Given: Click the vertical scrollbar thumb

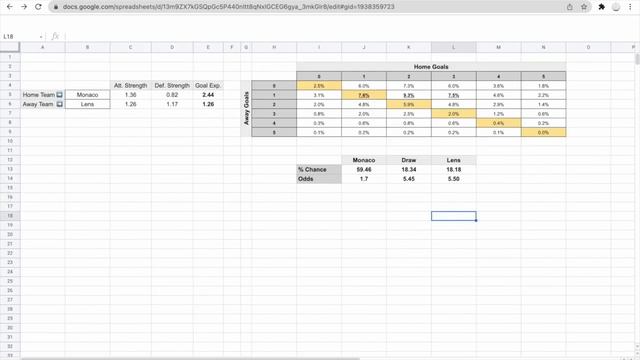Looking at the screenshot, I should click(637, 59).
